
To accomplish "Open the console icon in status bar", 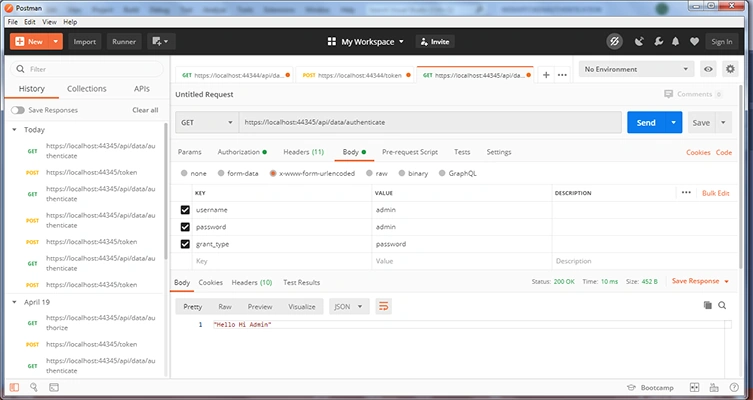I will tap(54, 387).
